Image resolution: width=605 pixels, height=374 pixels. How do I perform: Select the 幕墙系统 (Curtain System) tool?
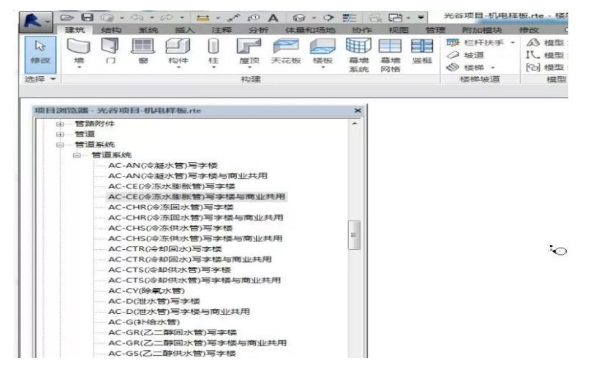359,55
